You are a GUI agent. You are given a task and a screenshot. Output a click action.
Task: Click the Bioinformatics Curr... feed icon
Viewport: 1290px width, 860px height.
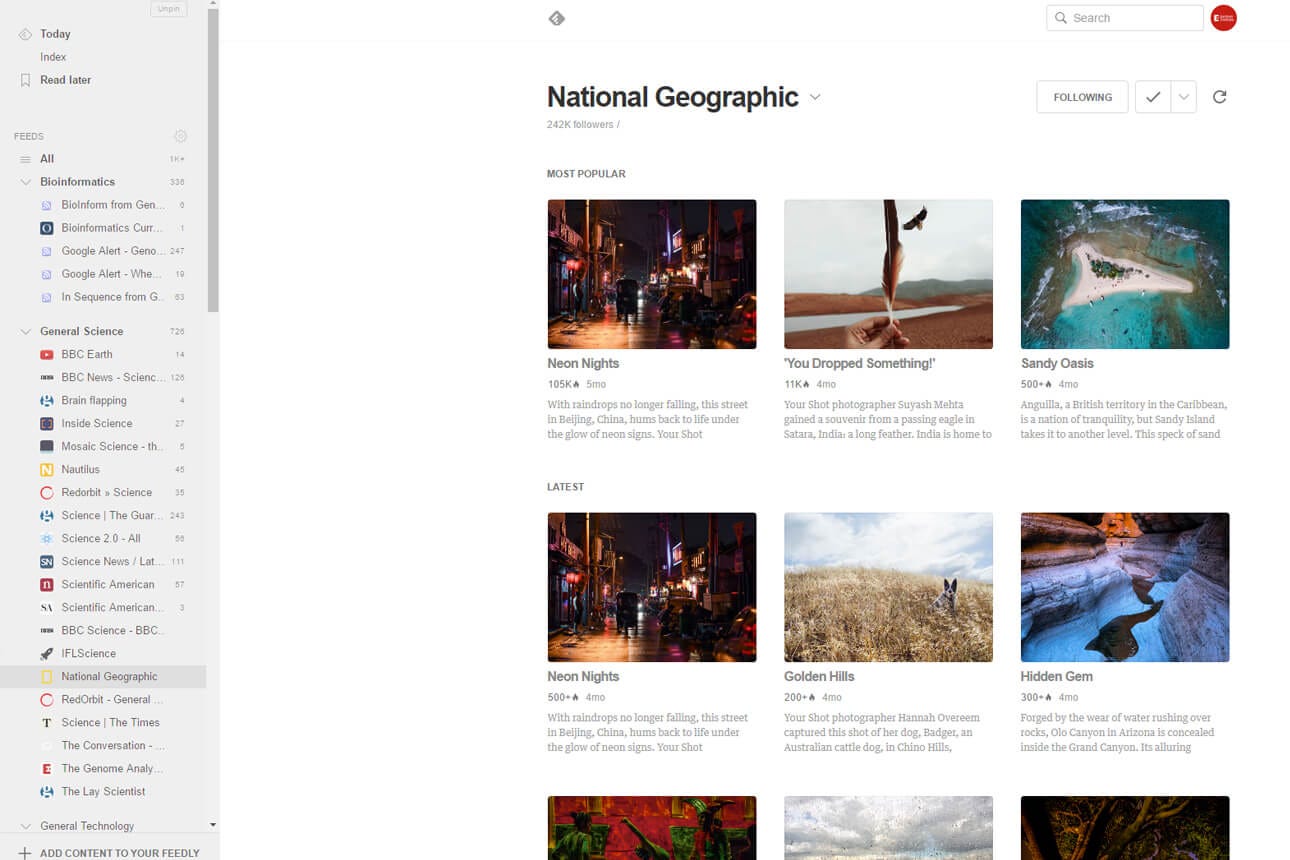click(46, 228)
